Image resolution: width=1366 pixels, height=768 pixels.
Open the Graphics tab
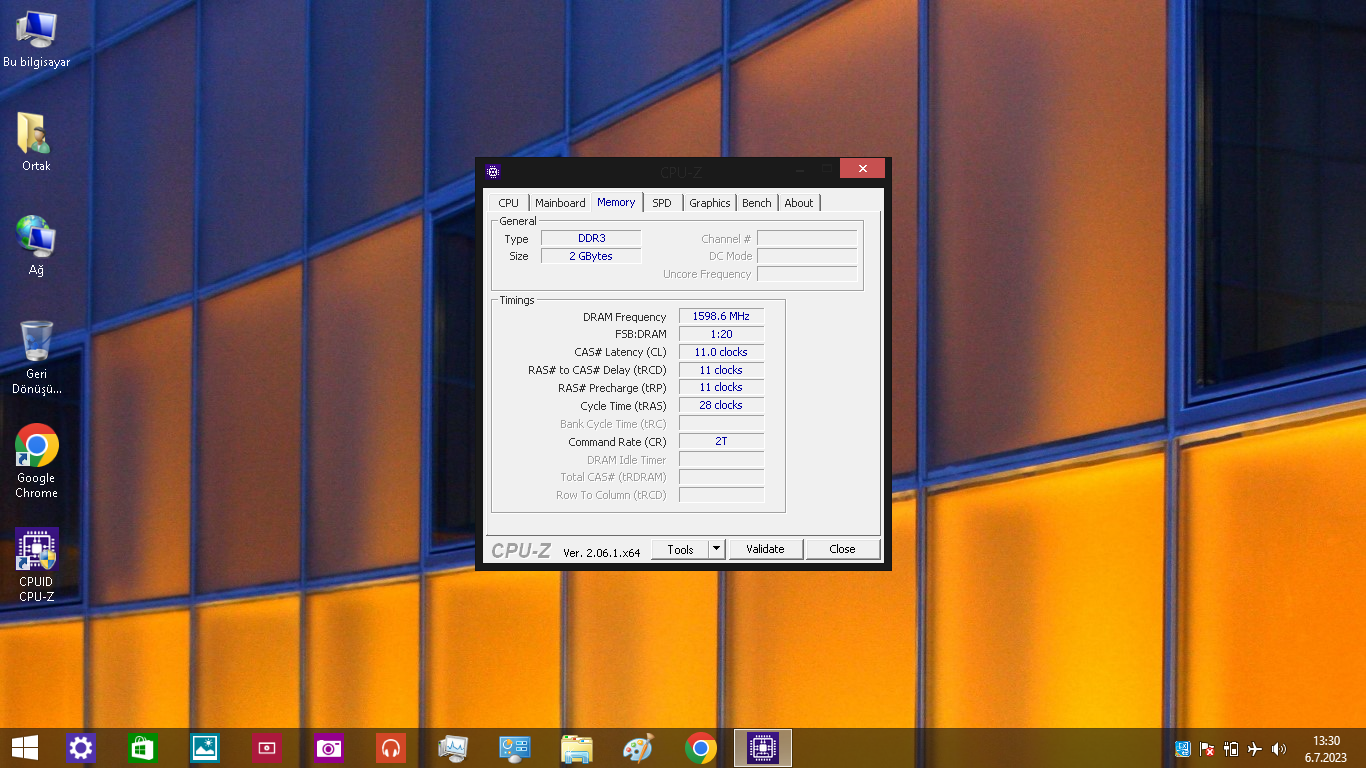coord(710,203)
